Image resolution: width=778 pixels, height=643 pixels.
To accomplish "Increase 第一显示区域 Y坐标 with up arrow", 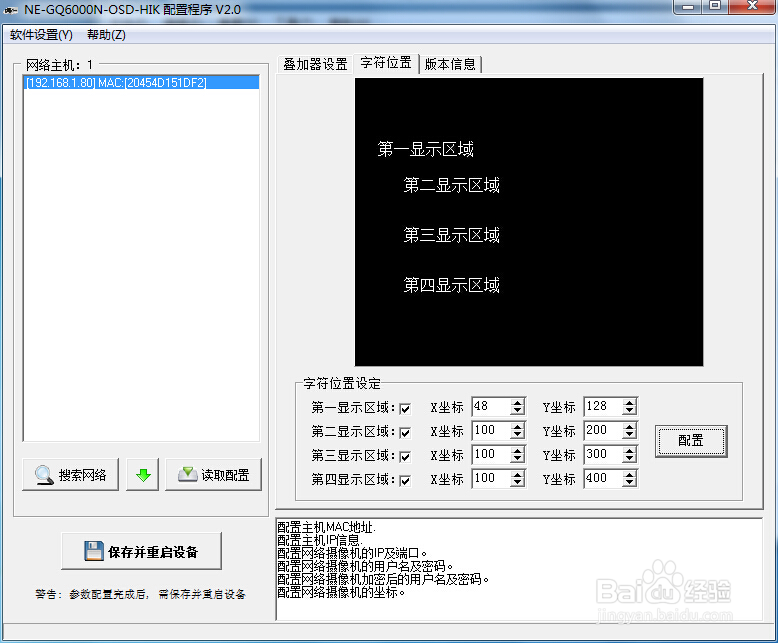I will click(x=630, y=403).
